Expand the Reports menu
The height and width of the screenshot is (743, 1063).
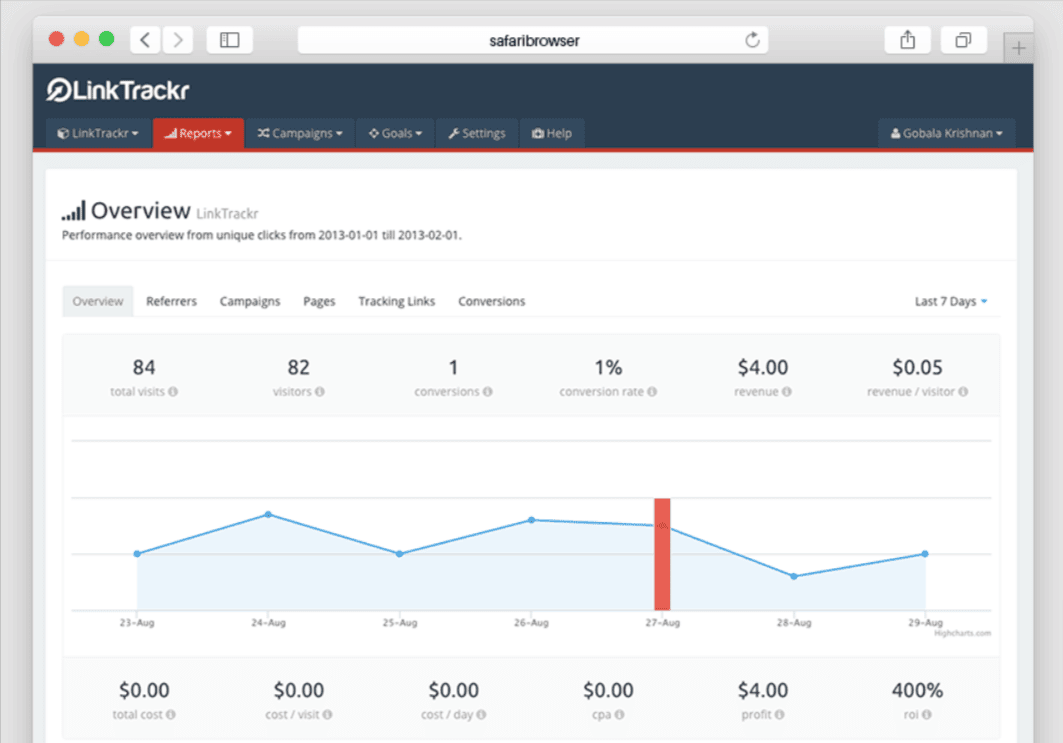tap(198, 133)
